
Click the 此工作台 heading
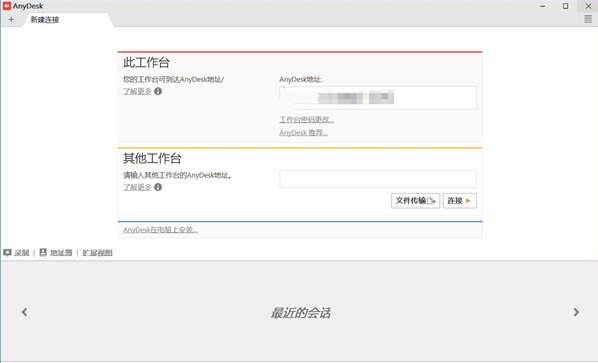click(146, 63)
